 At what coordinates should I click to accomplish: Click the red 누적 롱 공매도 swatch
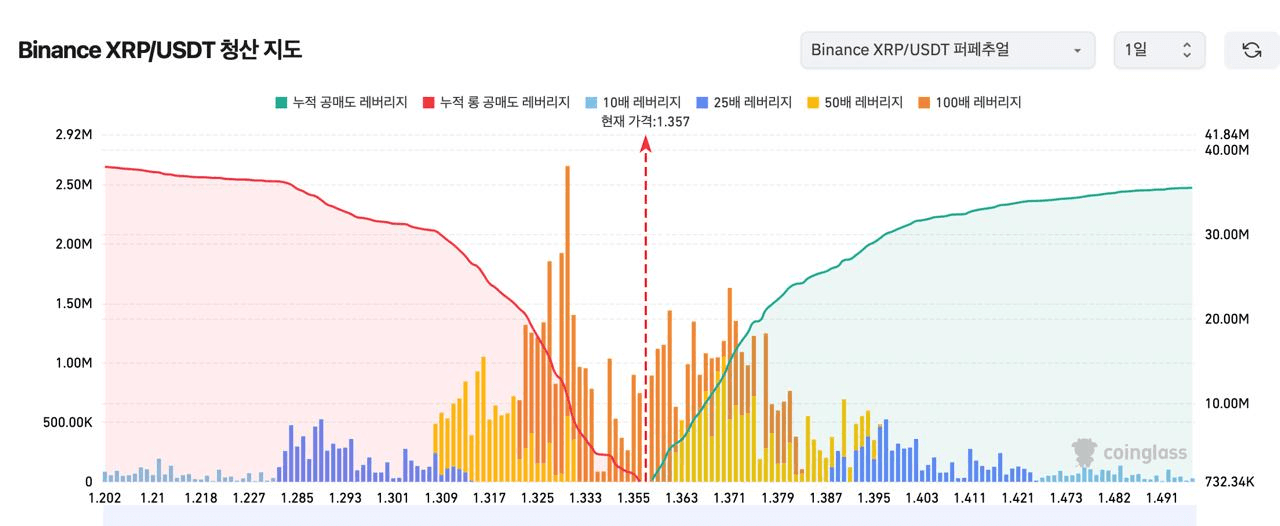[x=428, y=102]
